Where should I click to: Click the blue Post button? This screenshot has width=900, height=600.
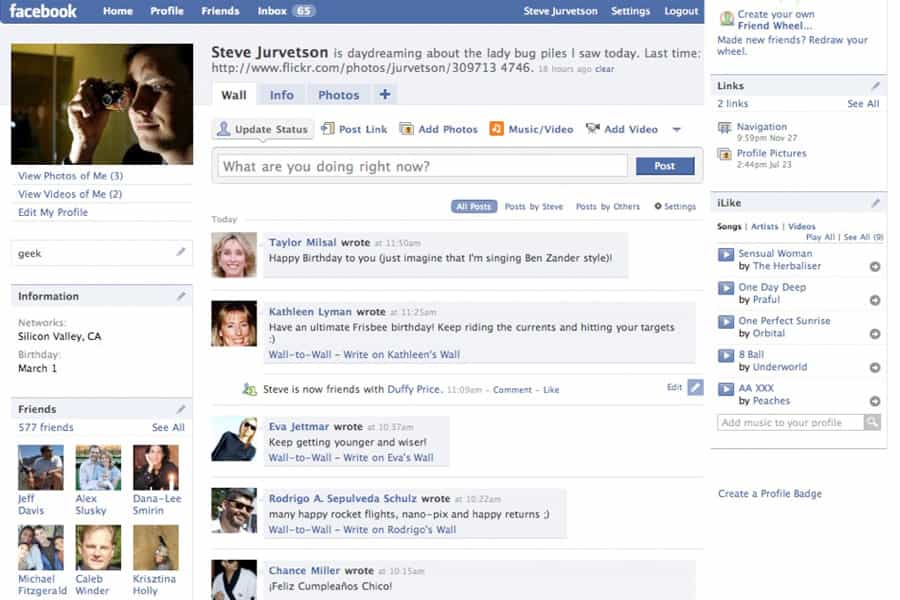[665, 166]
